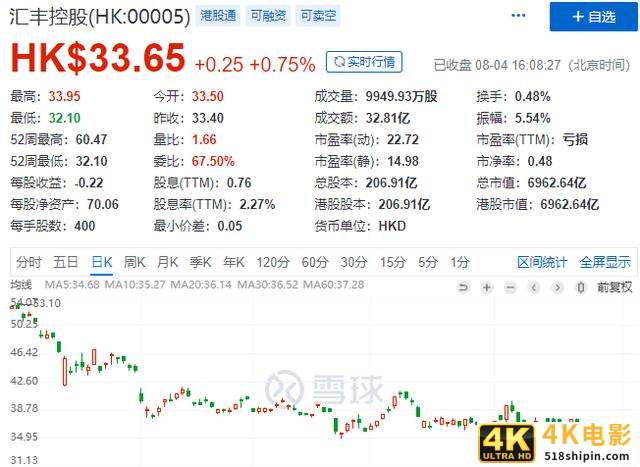Switch to the 1分 interval tab
Screen dimensions: 640x467
[x=460, y=262]
